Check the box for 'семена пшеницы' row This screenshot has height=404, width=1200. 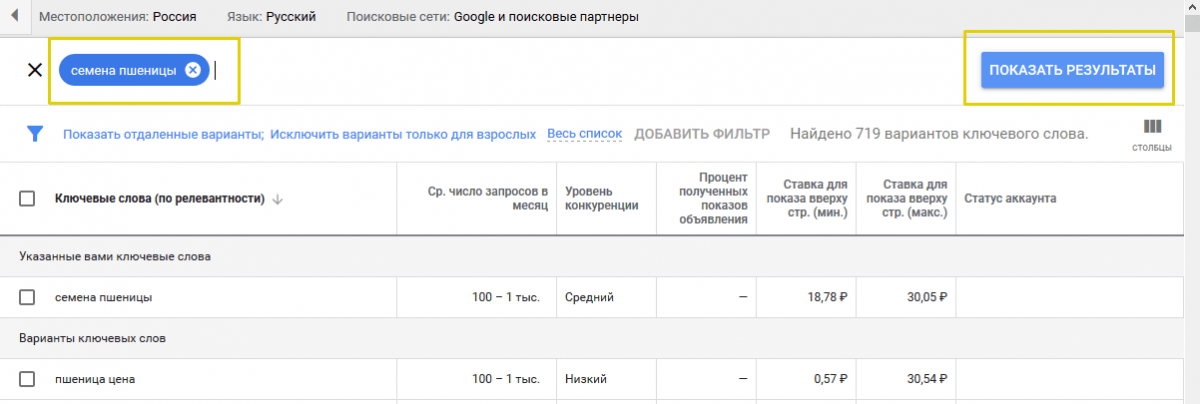click(27, 297)
